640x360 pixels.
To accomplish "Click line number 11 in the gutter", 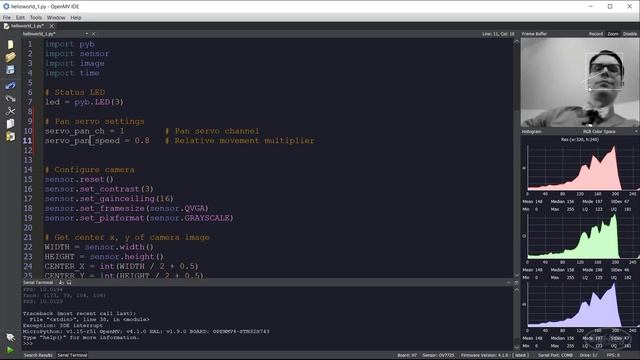I will pyautogui.click(x=27, y=140).
